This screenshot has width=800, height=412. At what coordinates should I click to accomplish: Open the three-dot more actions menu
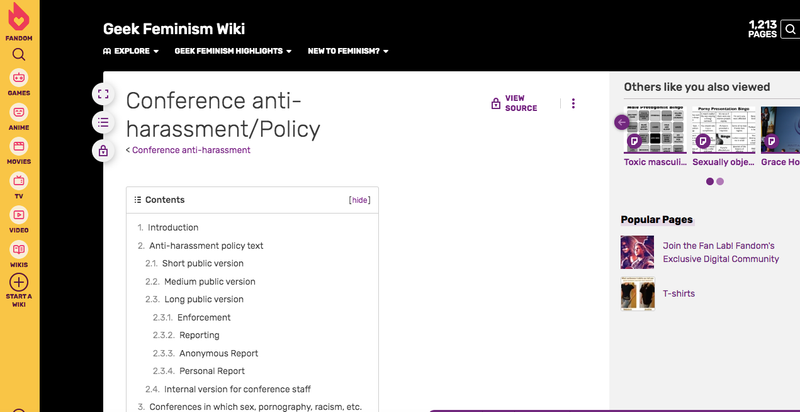coord(573,103)
